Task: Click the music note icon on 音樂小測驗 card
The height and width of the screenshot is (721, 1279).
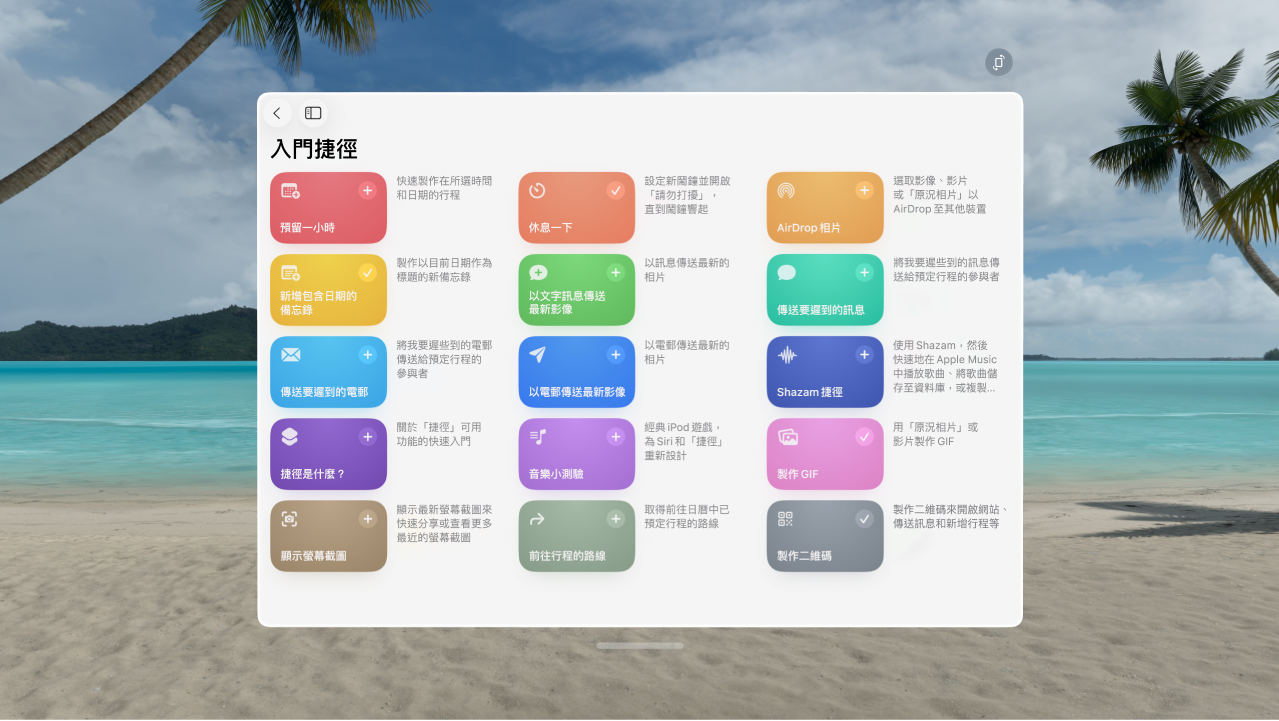Action: (538, 437)
